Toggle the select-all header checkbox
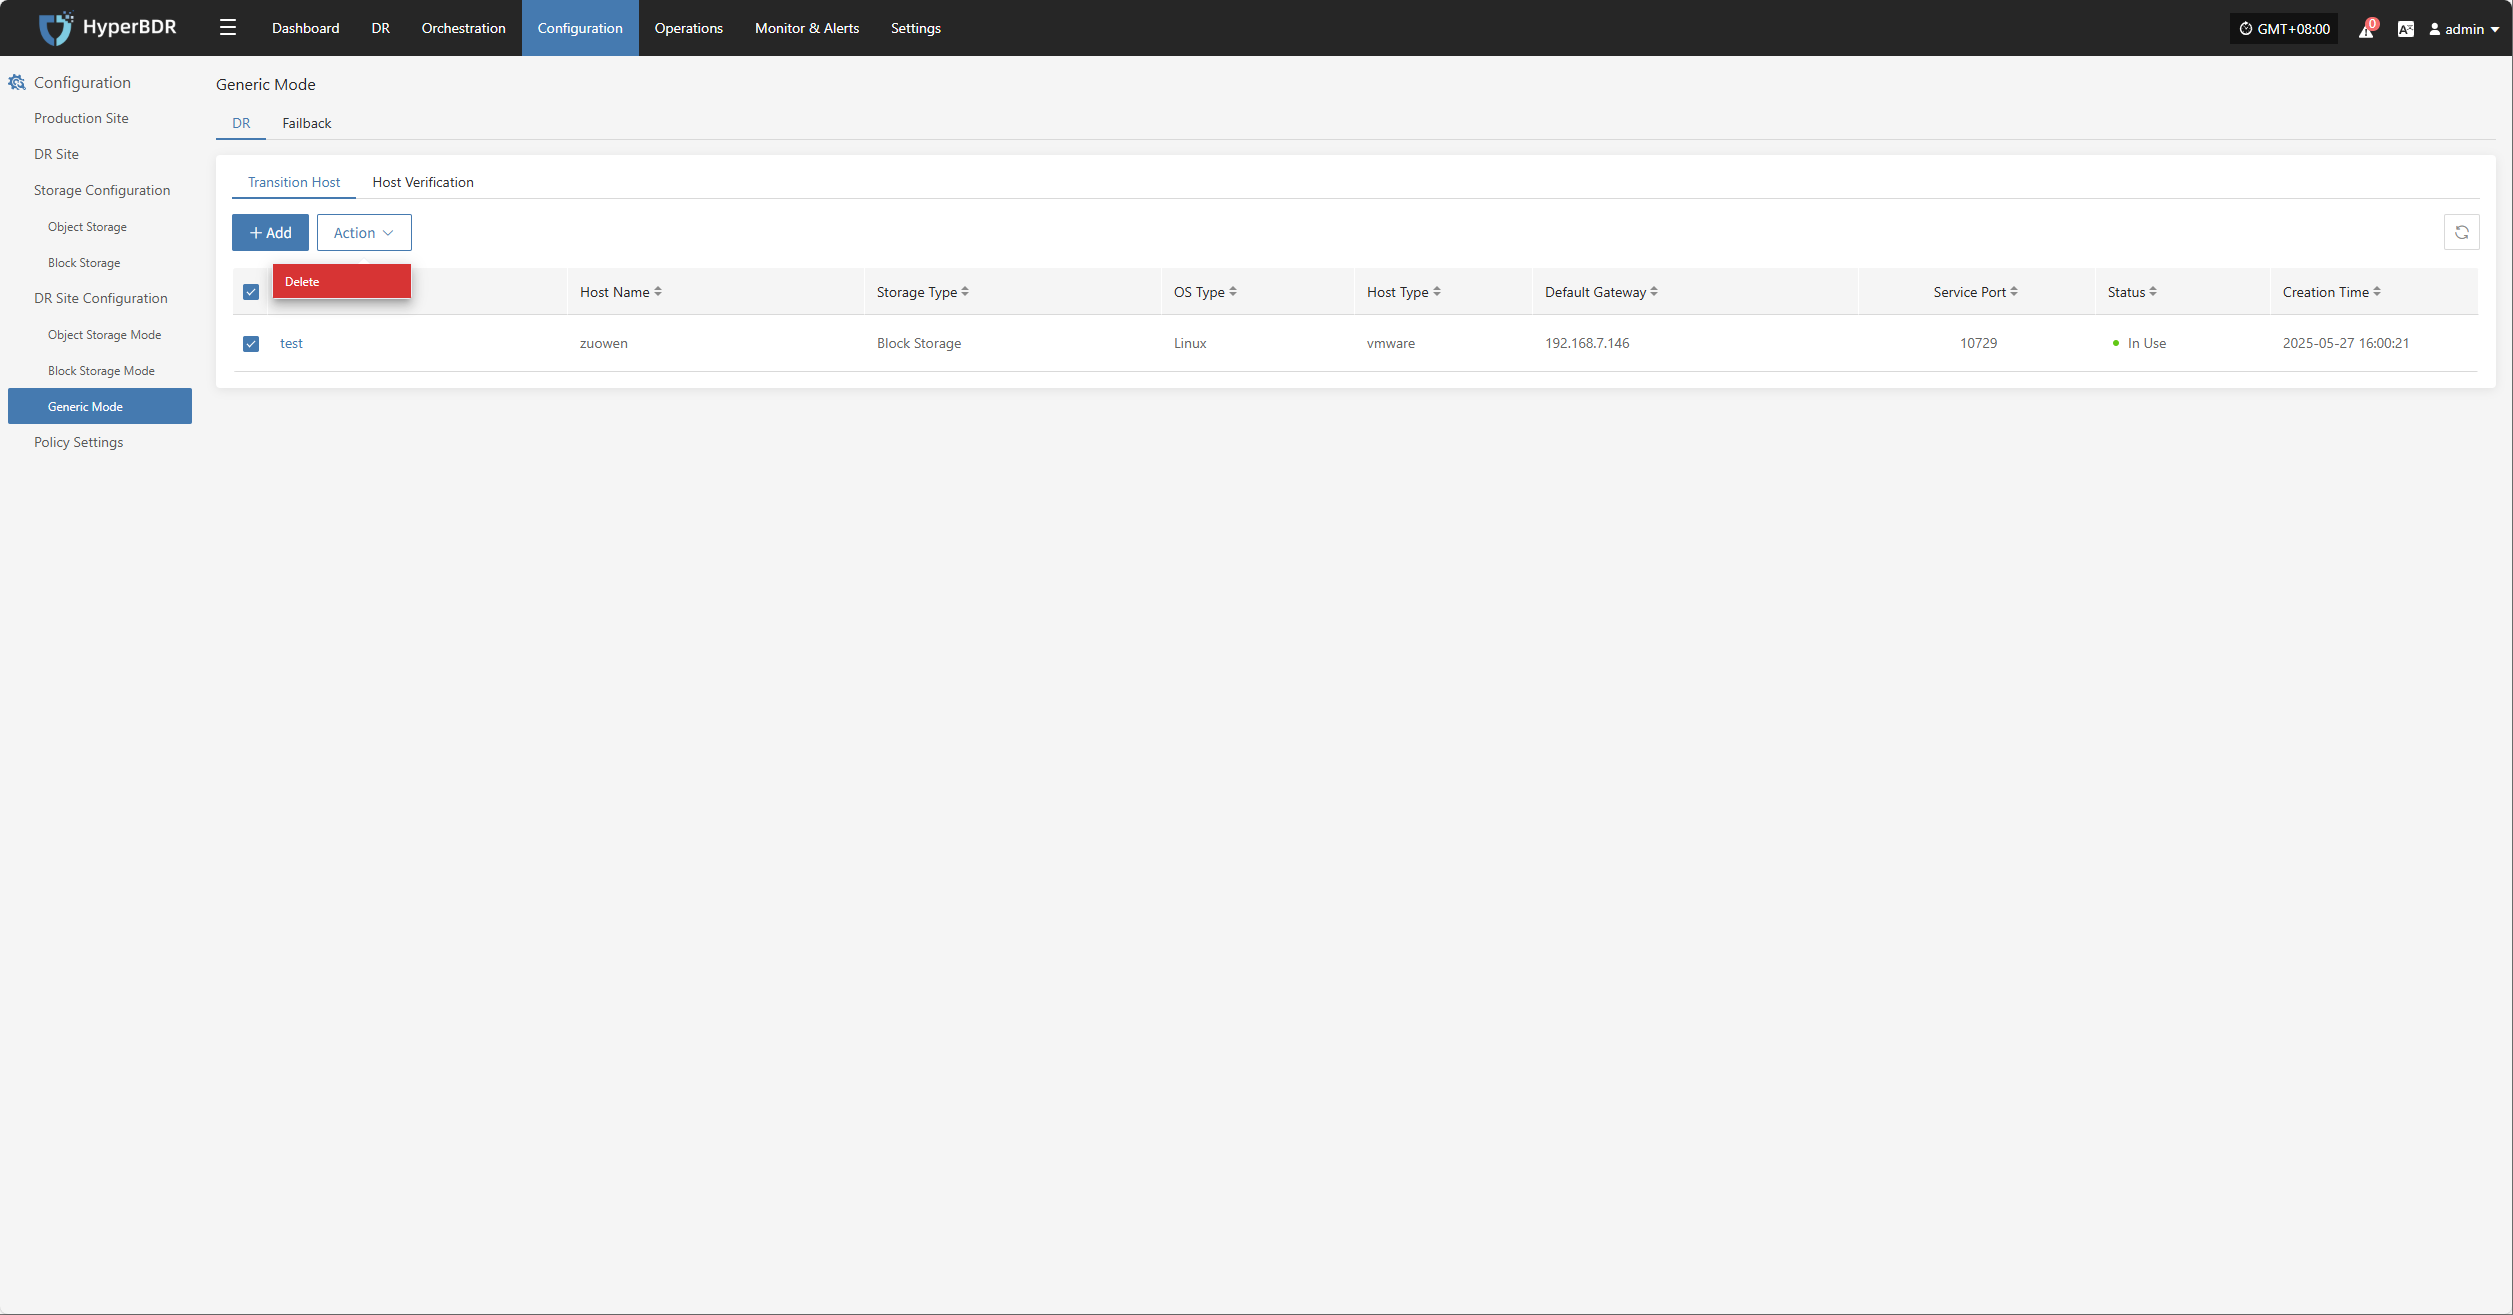Viewport: 2513px width, 1315px height. (x=251, y=292)
